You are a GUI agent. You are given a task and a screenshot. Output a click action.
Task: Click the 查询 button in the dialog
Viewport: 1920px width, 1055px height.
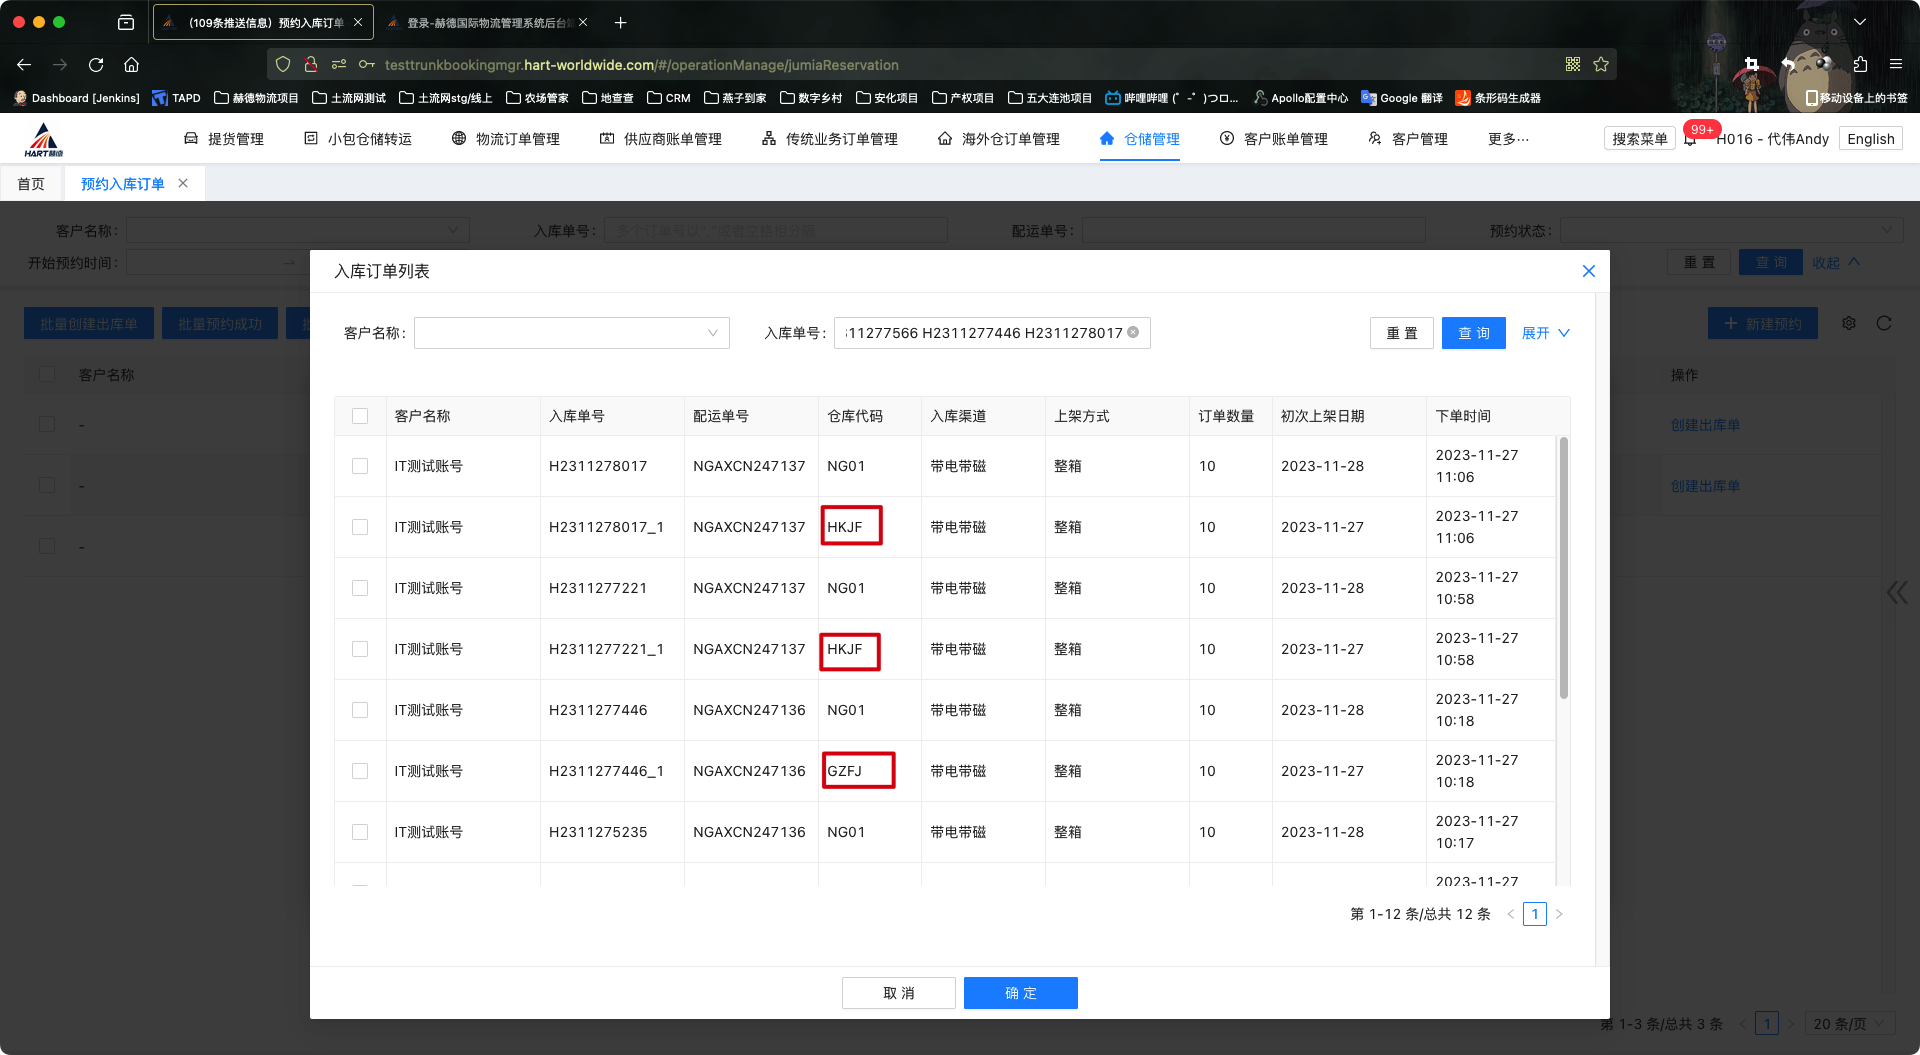[x=1473, y=333]
